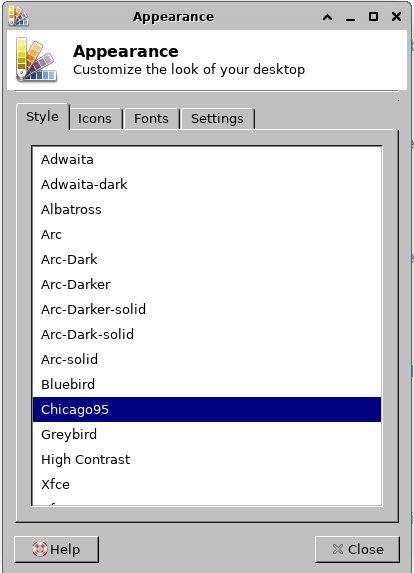Viewport: 414px width, 573px height.
Task: Pick the Arc-Darker-solid theme
Action: 207,309
